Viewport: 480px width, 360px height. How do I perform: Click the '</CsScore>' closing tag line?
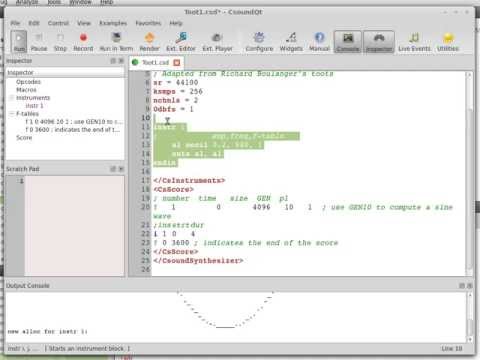coord(175,252)
